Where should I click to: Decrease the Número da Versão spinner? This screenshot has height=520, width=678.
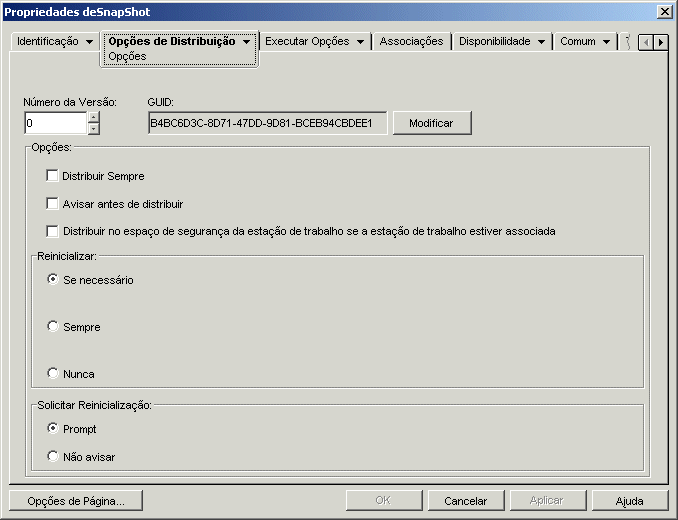click(94, 129)
